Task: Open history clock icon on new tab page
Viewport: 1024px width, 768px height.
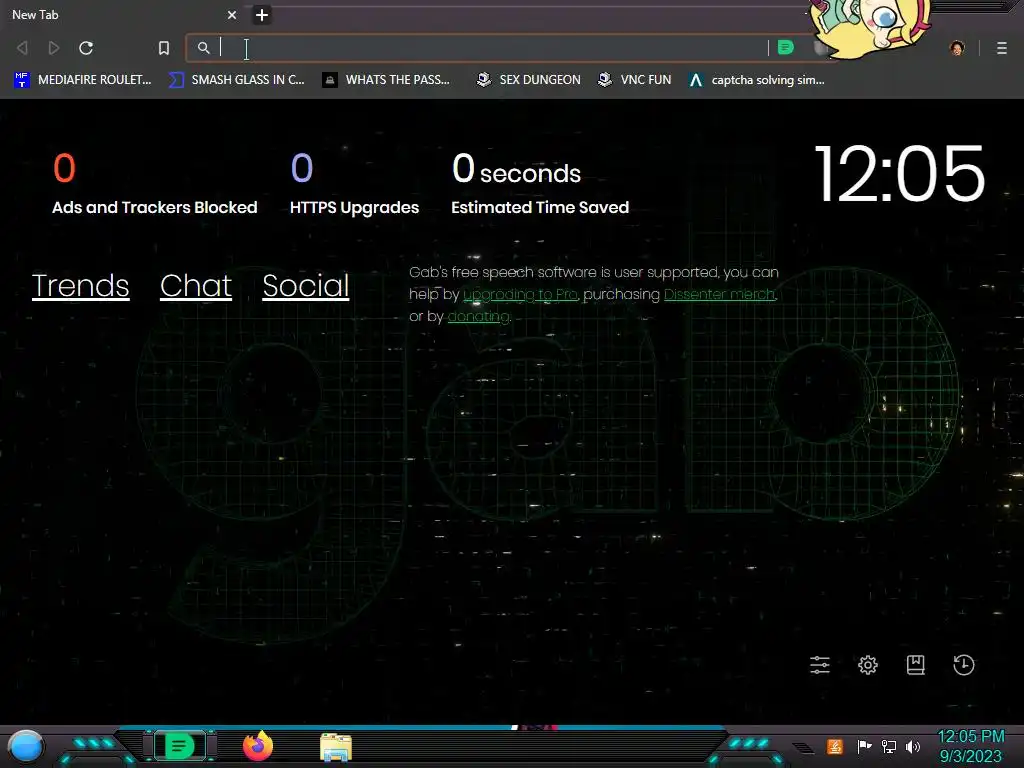Action: [964, 665]
